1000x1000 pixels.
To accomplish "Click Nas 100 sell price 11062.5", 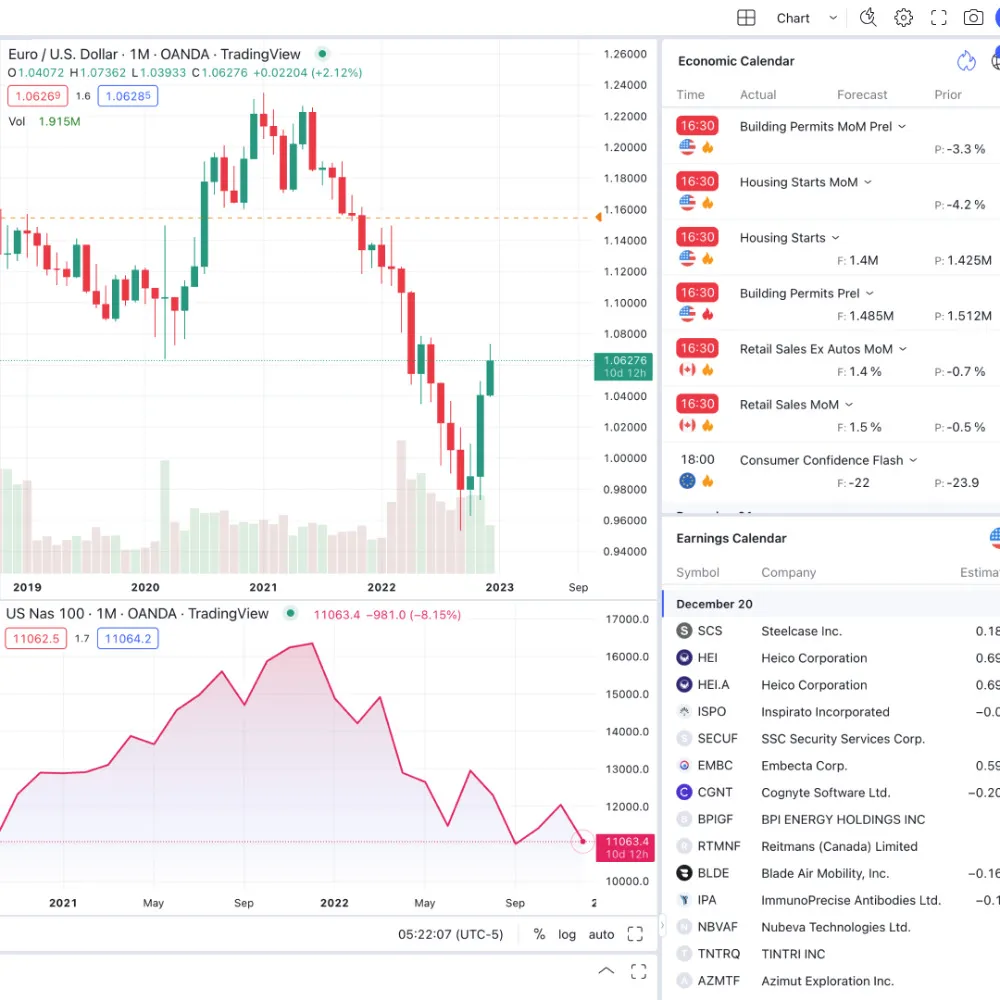I will coord(36,638).
